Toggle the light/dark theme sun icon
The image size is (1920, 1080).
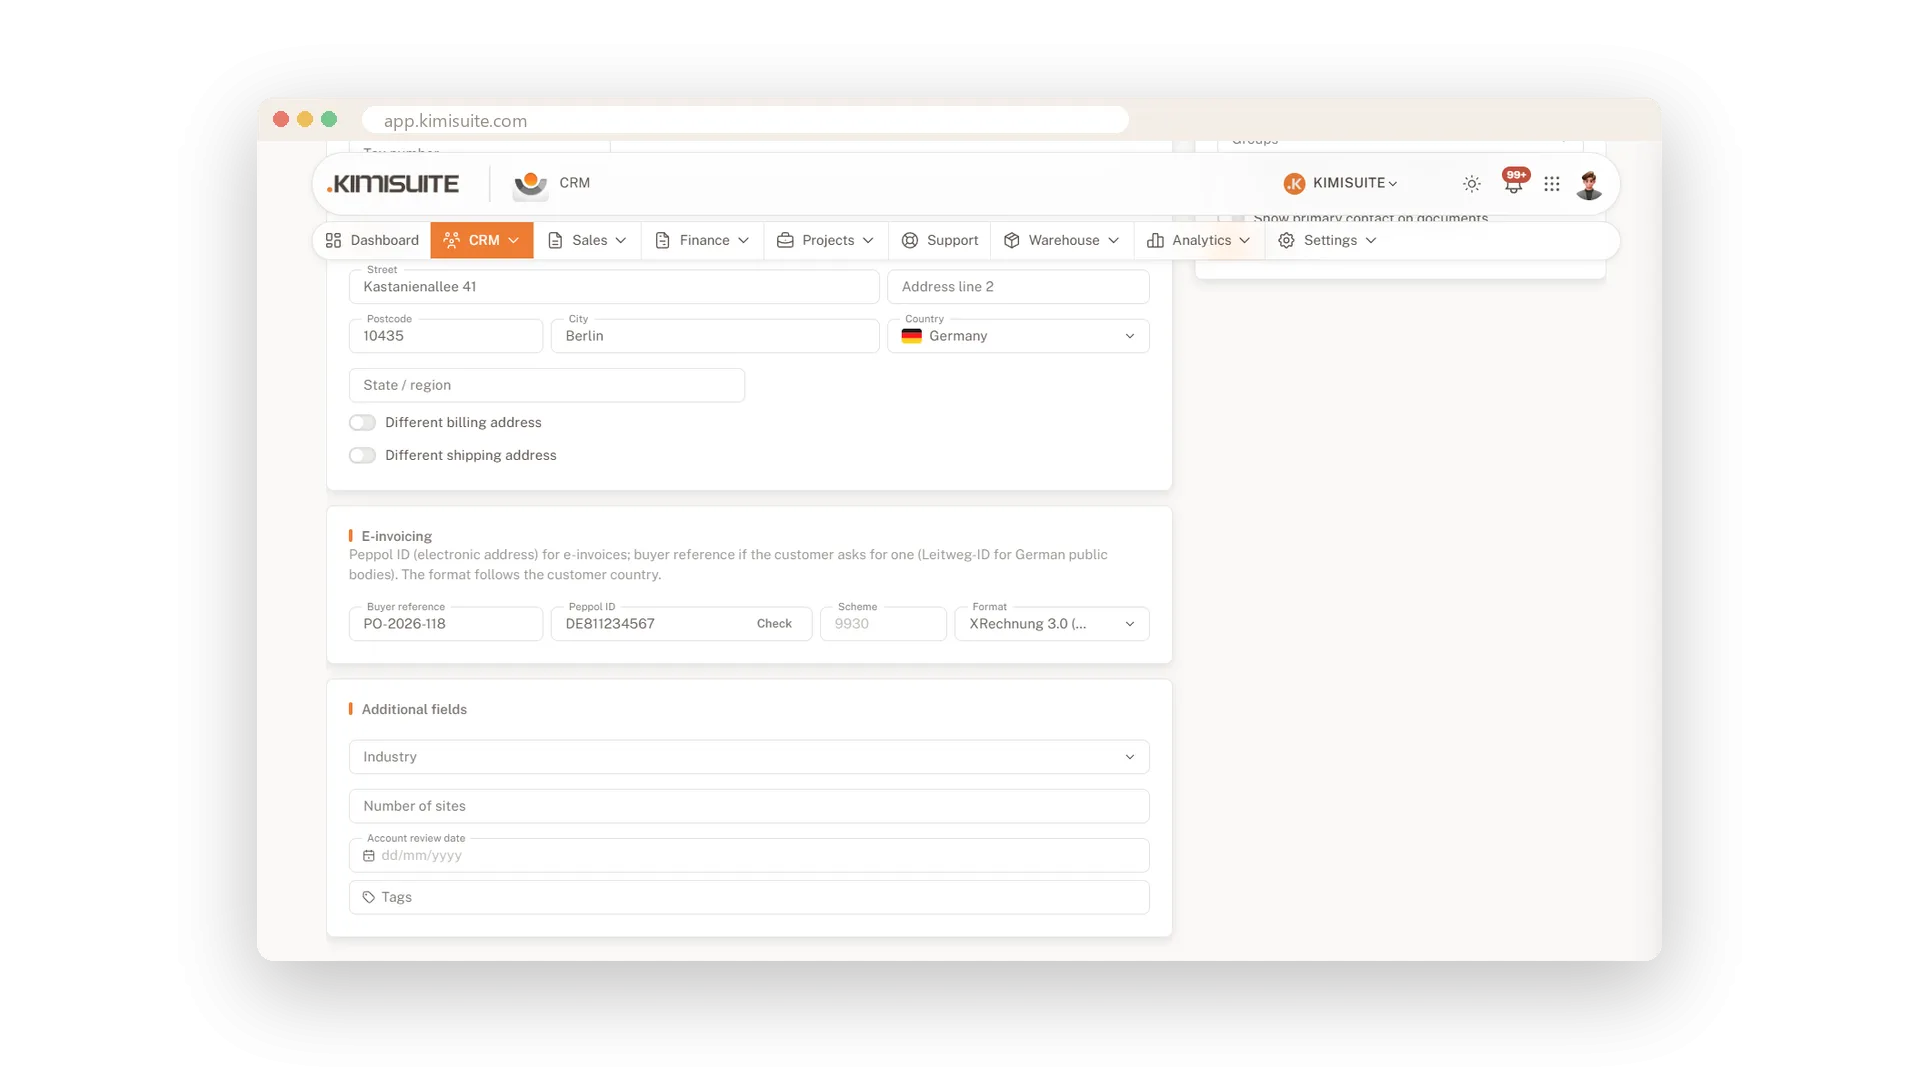click(x=1471, y=184)
